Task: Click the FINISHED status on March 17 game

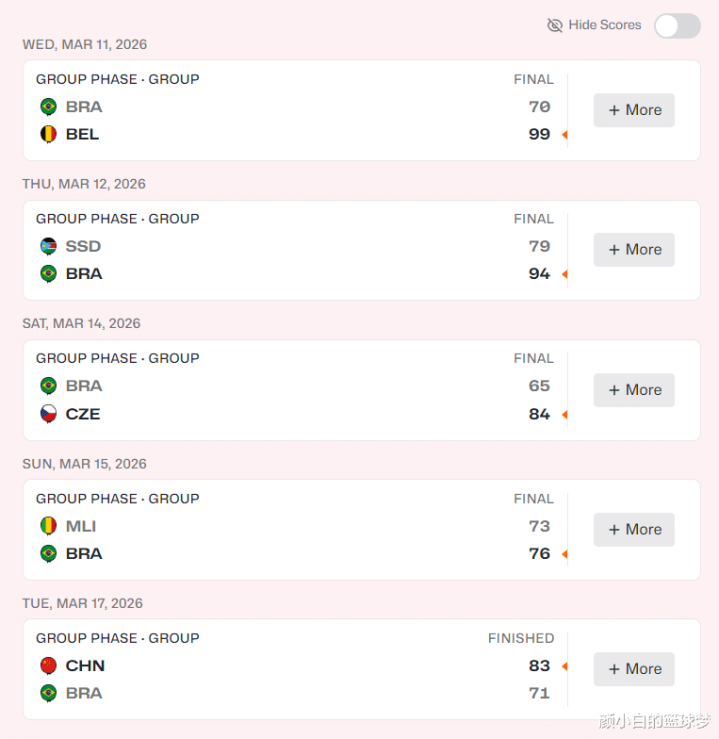Action: pos(520,638)
